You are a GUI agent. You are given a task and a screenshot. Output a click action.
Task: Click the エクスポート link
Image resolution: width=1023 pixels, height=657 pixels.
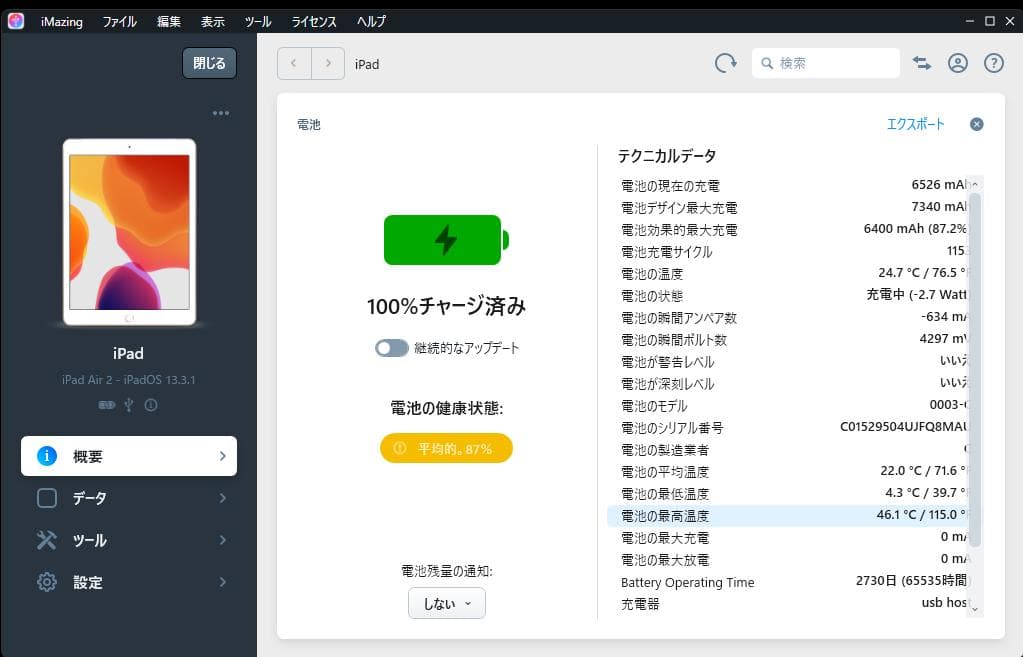point(915,124)
